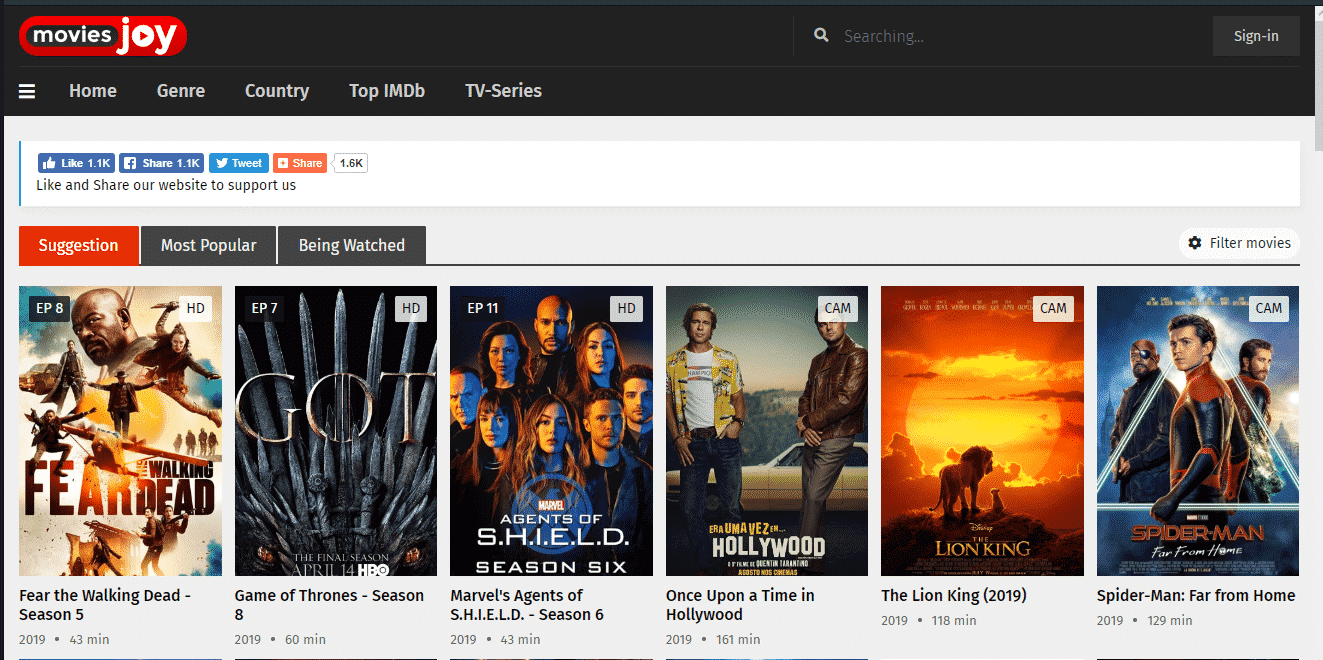
Task: Open Game of Thrones poster
Action: click(336, 431)
